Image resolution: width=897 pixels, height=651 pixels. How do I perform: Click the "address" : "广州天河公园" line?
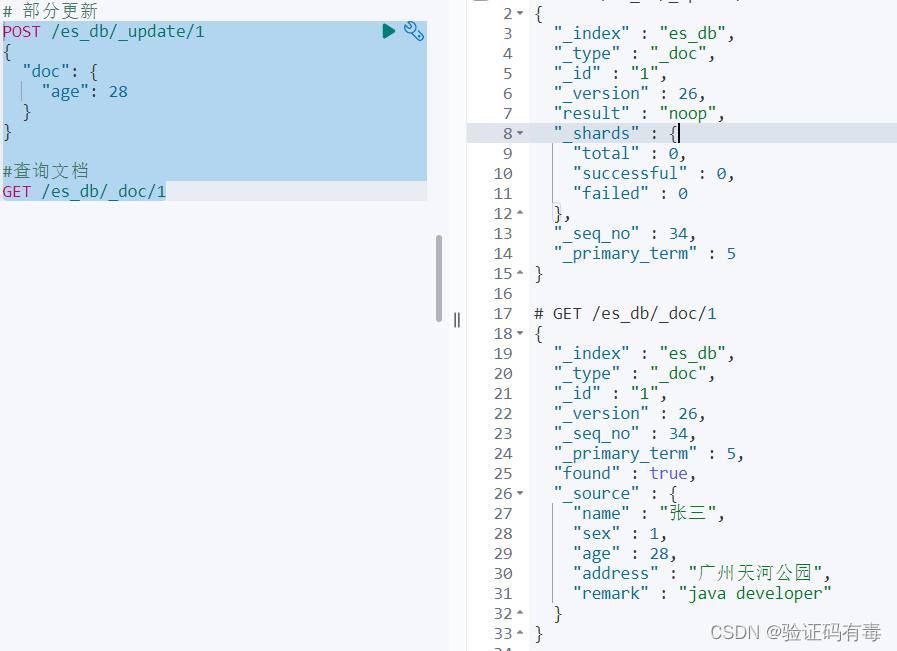pos(702,573)
